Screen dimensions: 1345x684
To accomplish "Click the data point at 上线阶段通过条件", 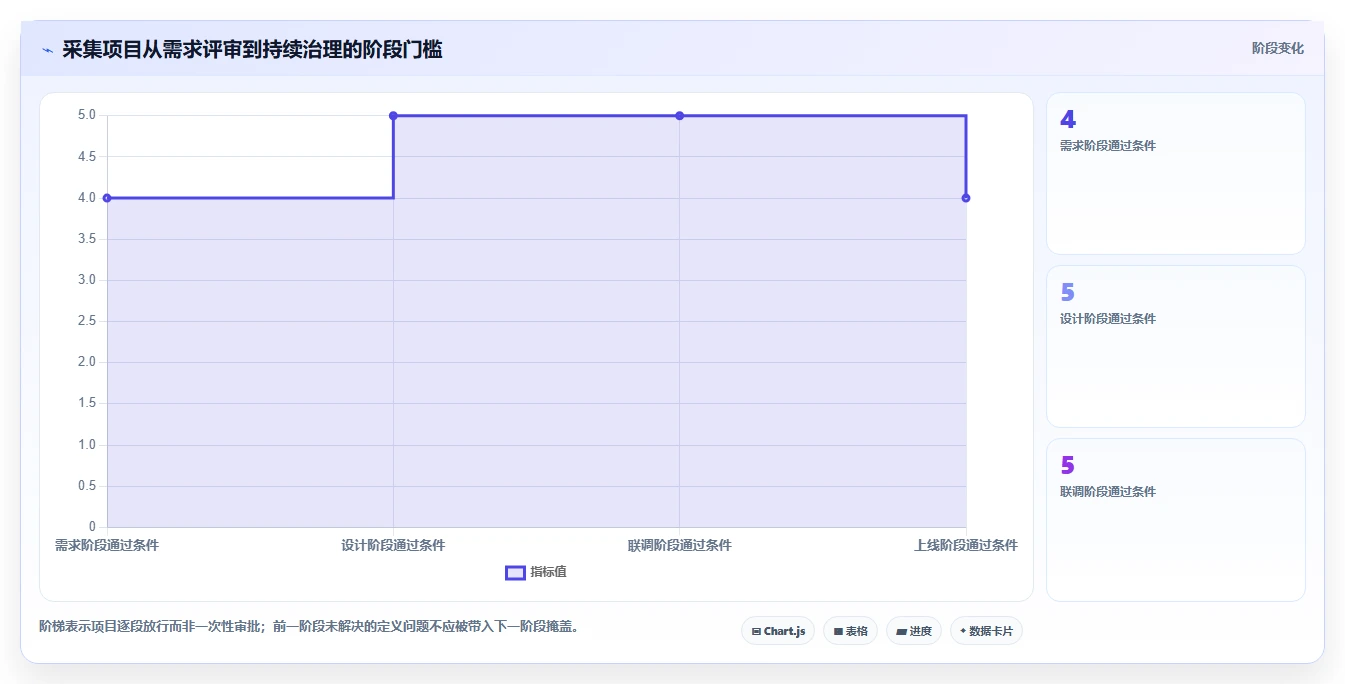I will click(x=966, y=198).
